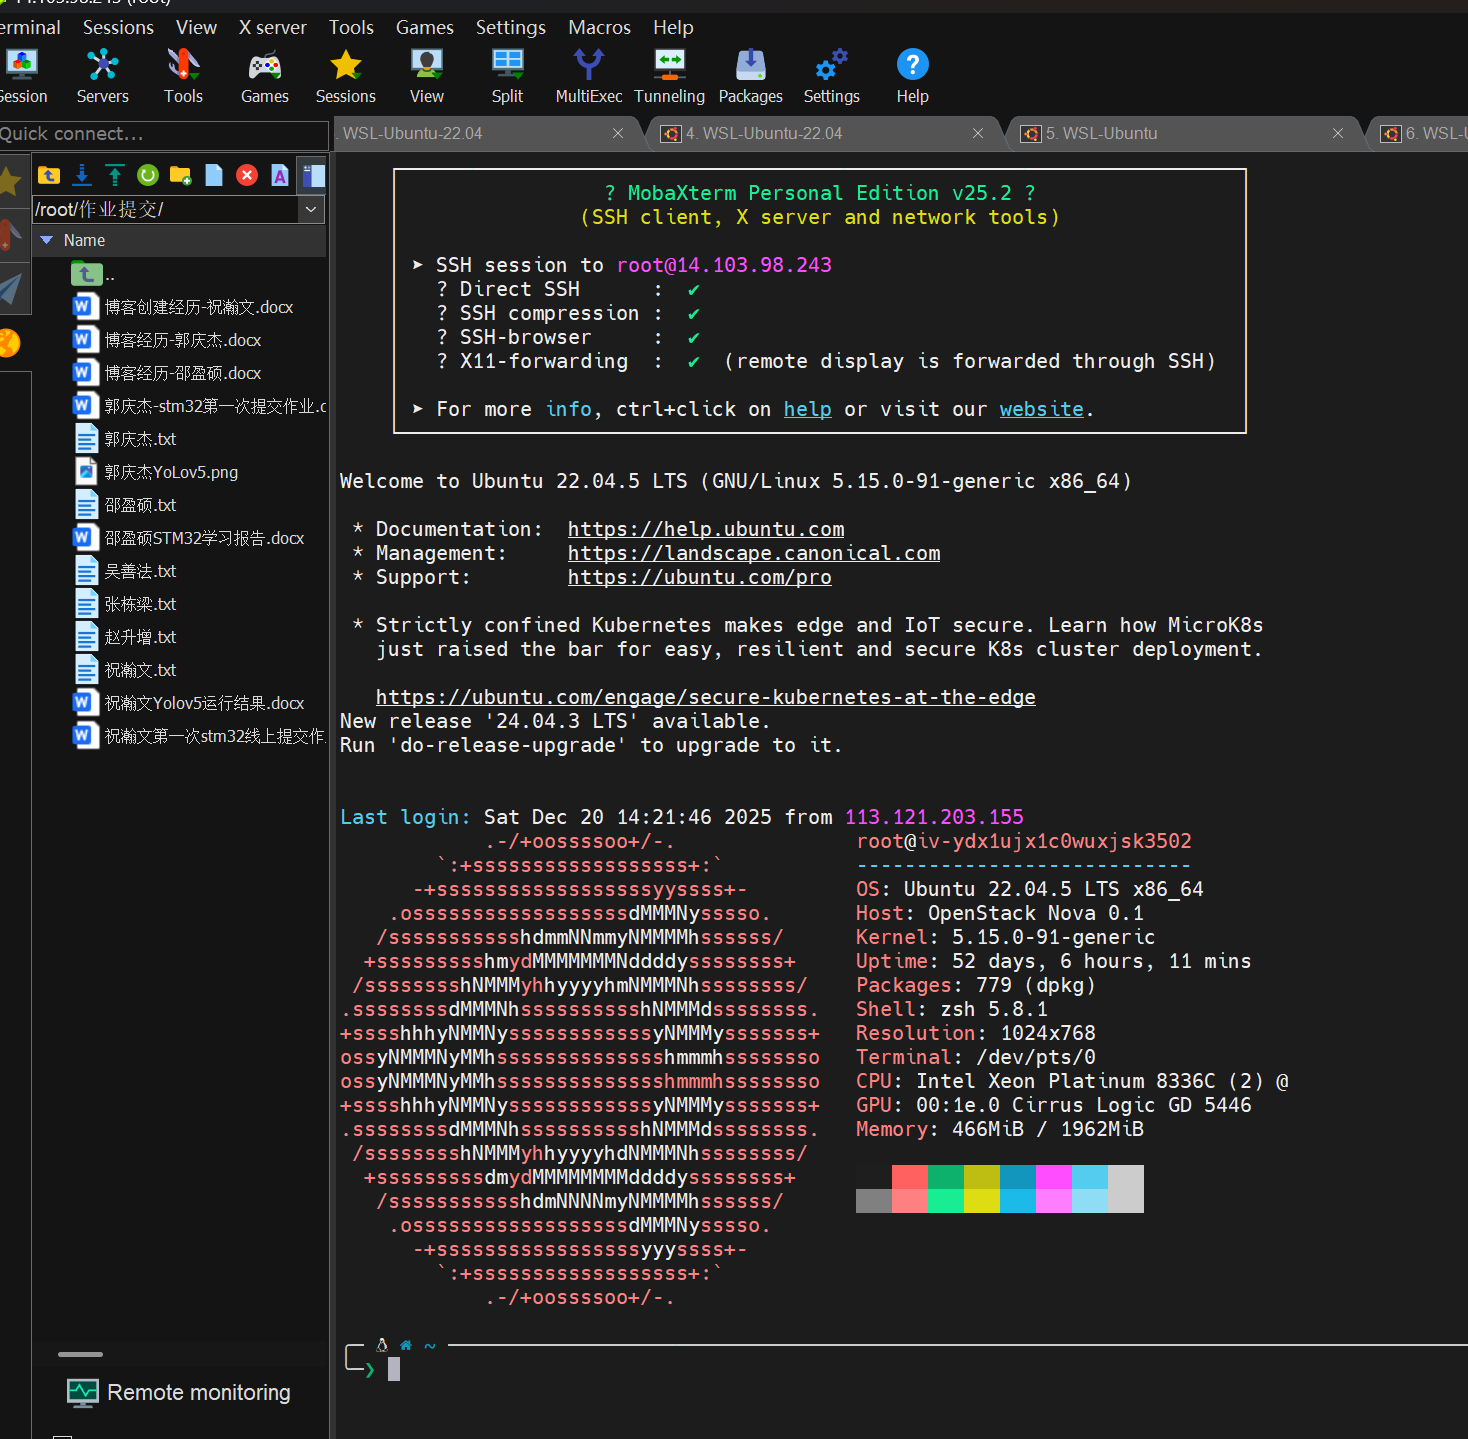1468x1439 pixels.
Task: Click the Remote monitoring button label
Action: (x=199, y=1392)
